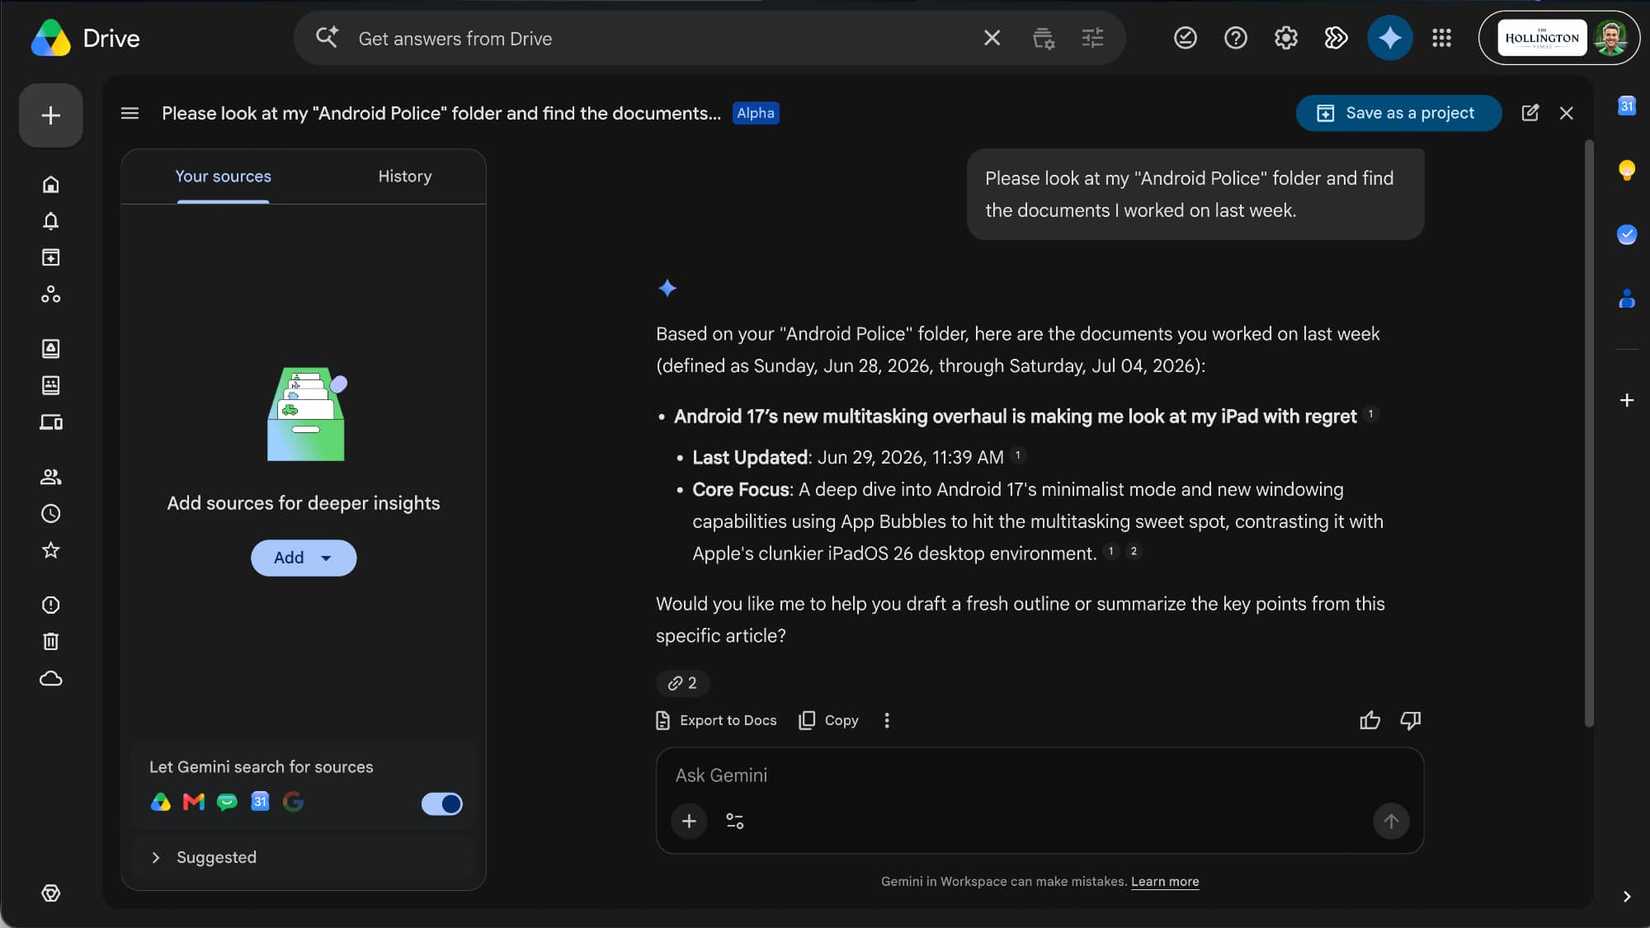Open Shared with me people icon
The width and height of the screenshot is (1650, 928).
coord(51,477)
